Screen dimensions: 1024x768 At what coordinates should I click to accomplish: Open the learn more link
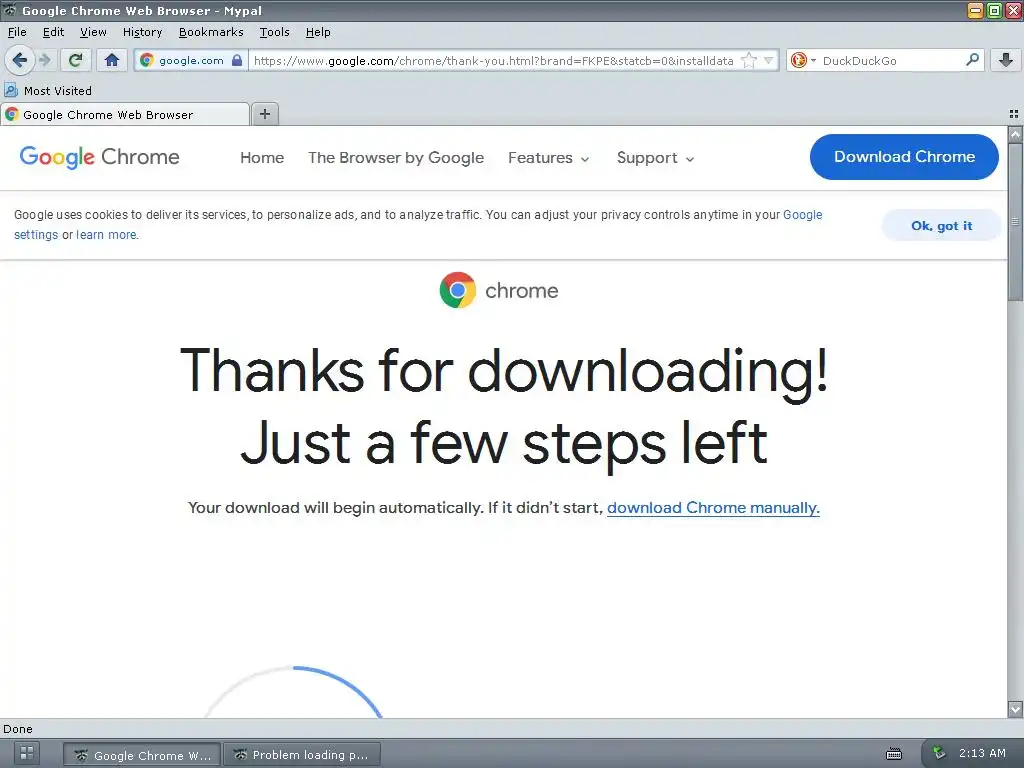pyautogui.click(x=106, y=234)
